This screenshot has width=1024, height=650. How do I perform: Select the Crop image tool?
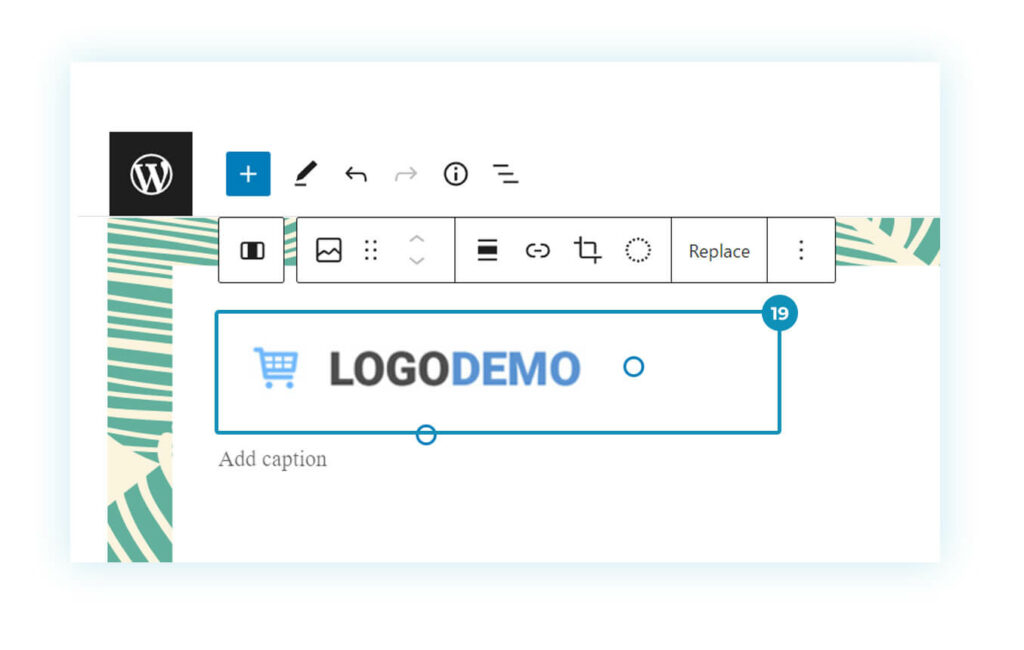[587, 250]
